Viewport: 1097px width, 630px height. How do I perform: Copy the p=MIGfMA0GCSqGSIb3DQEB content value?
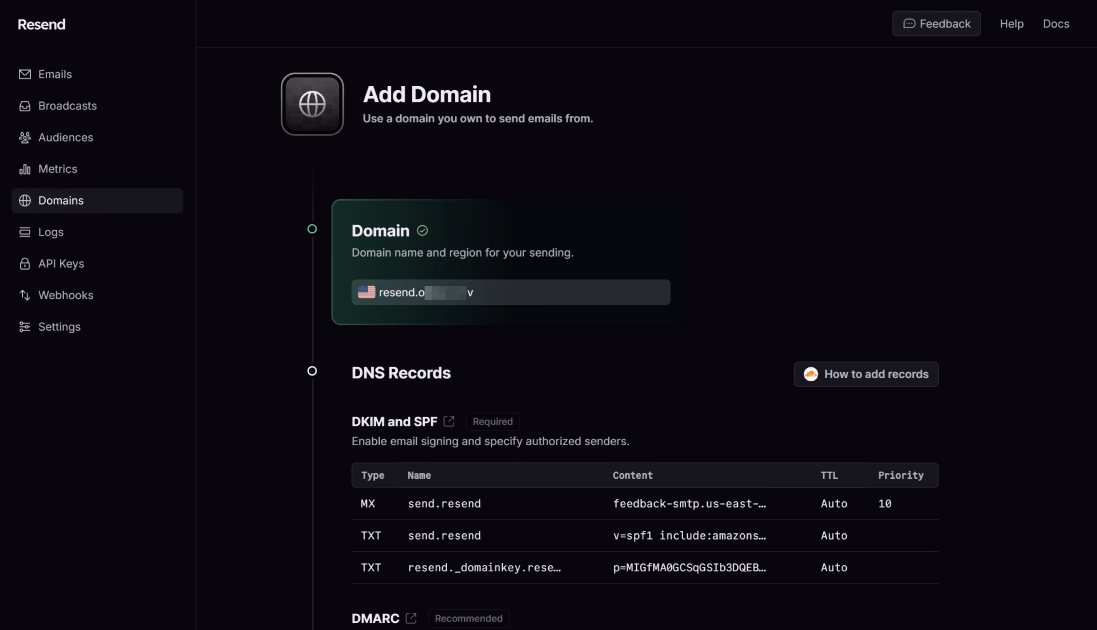point(689,568)
